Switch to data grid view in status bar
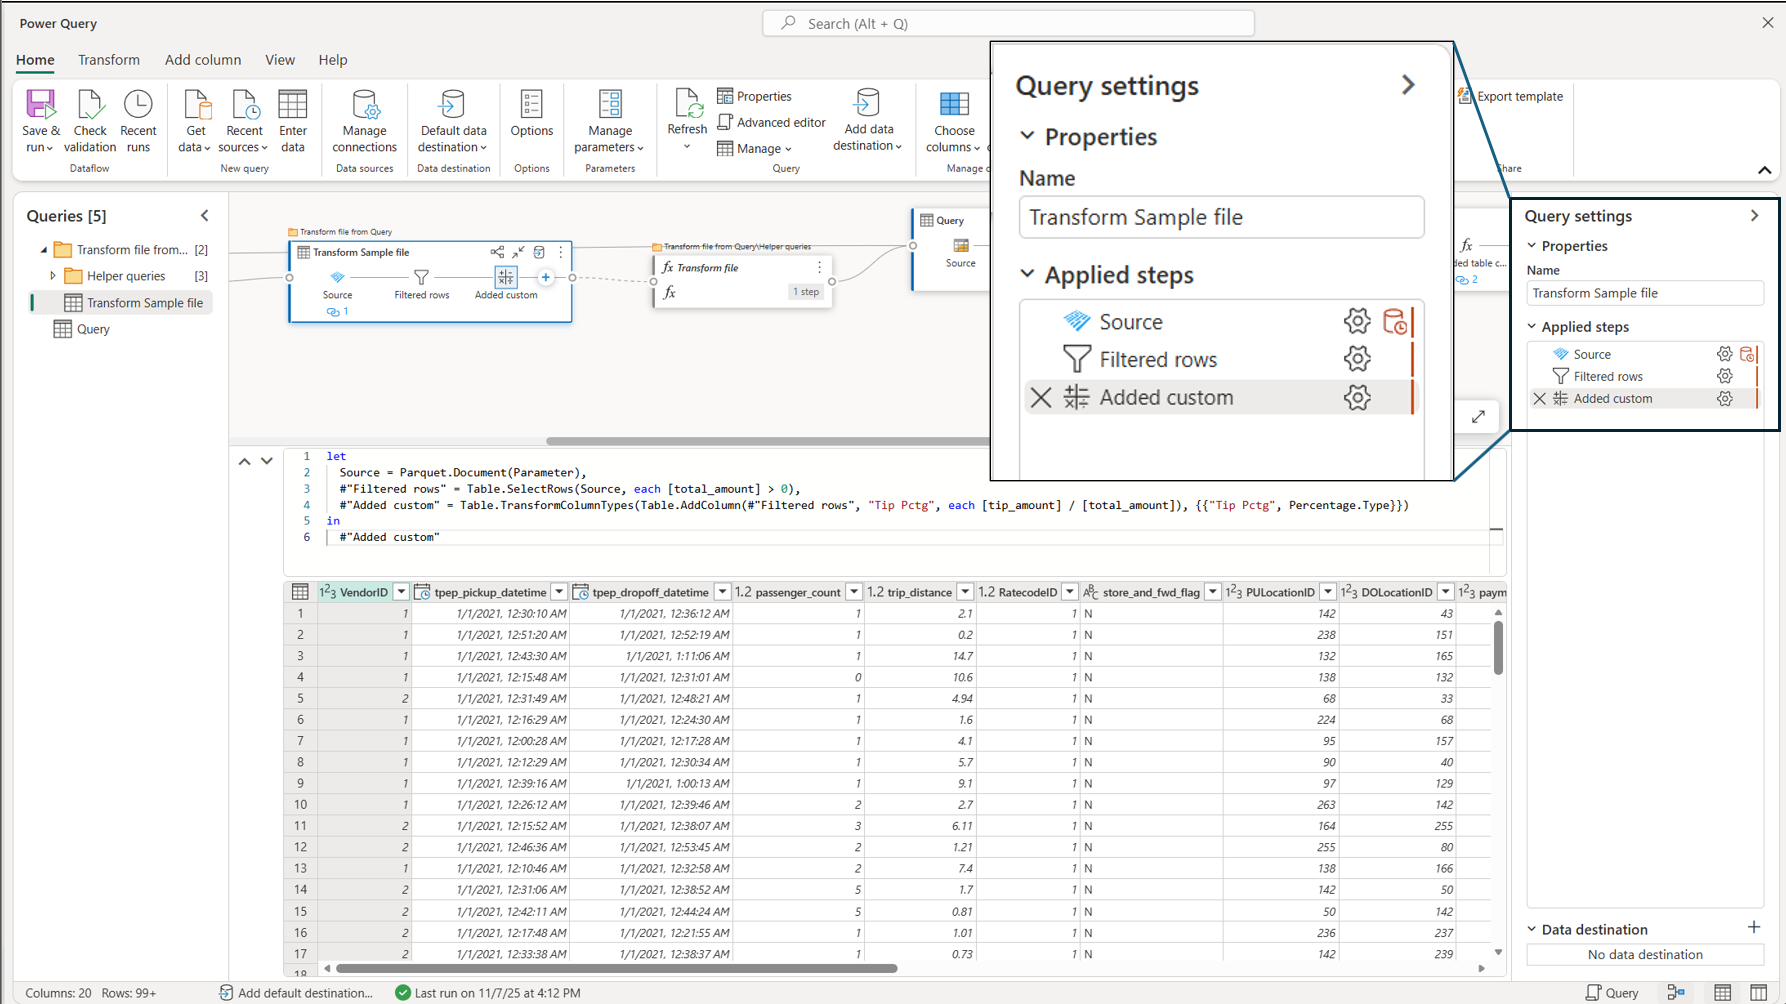Image resolution: width=1786 pixels, height=1004 pixels. 1722,993
